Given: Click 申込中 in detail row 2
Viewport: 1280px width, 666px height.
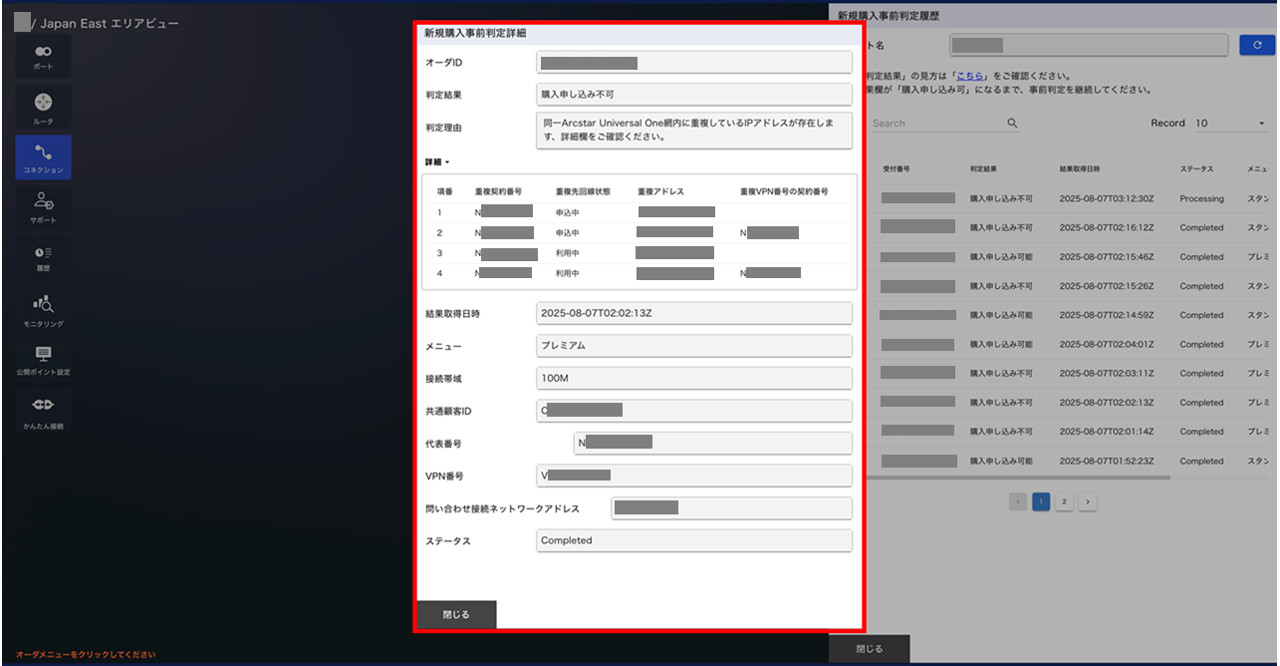Looking at the screenshot, I should 567,232.
